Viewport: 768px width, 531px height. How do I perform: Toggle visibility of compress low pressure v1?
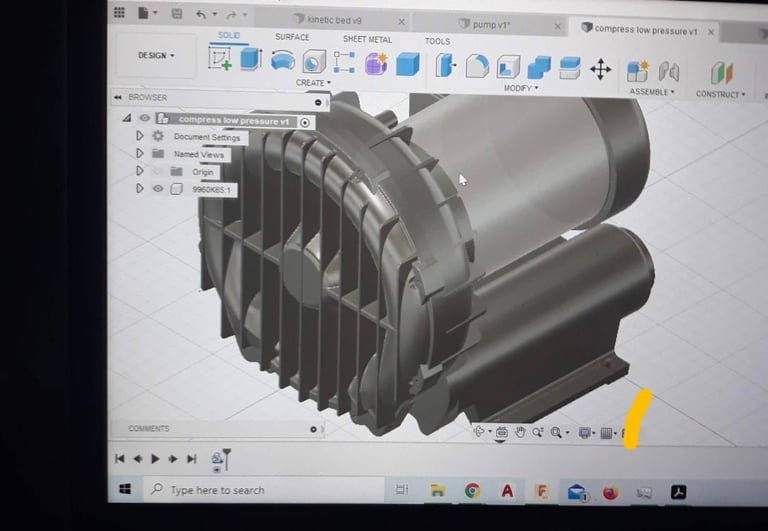[144, 118]
